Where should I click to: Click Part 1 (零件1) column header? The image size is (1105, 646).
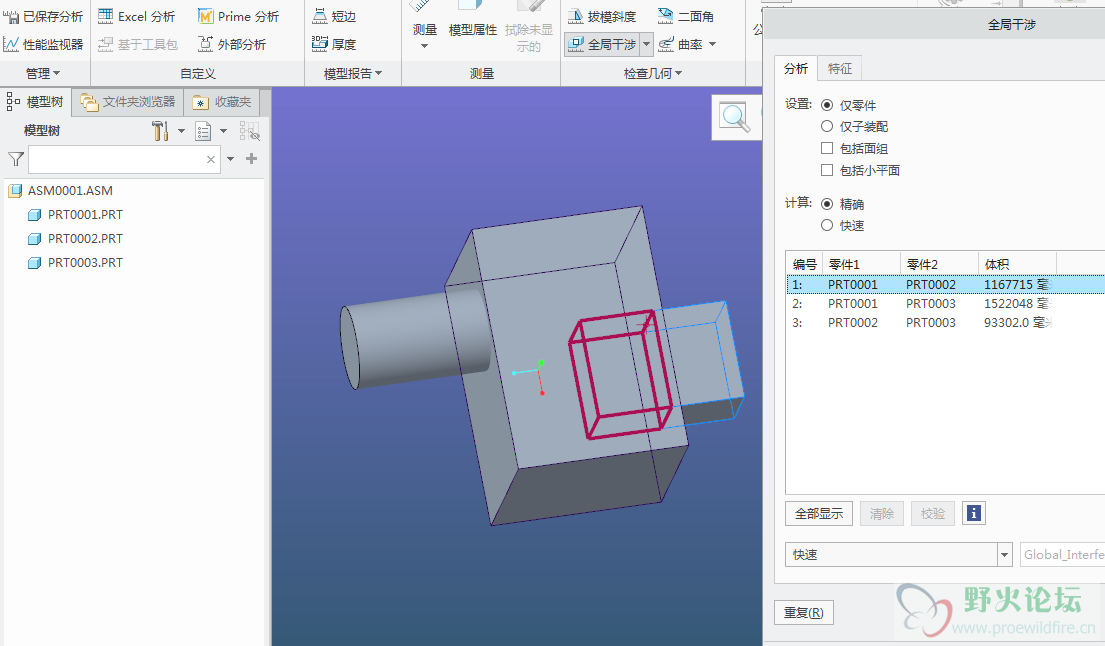861,264
